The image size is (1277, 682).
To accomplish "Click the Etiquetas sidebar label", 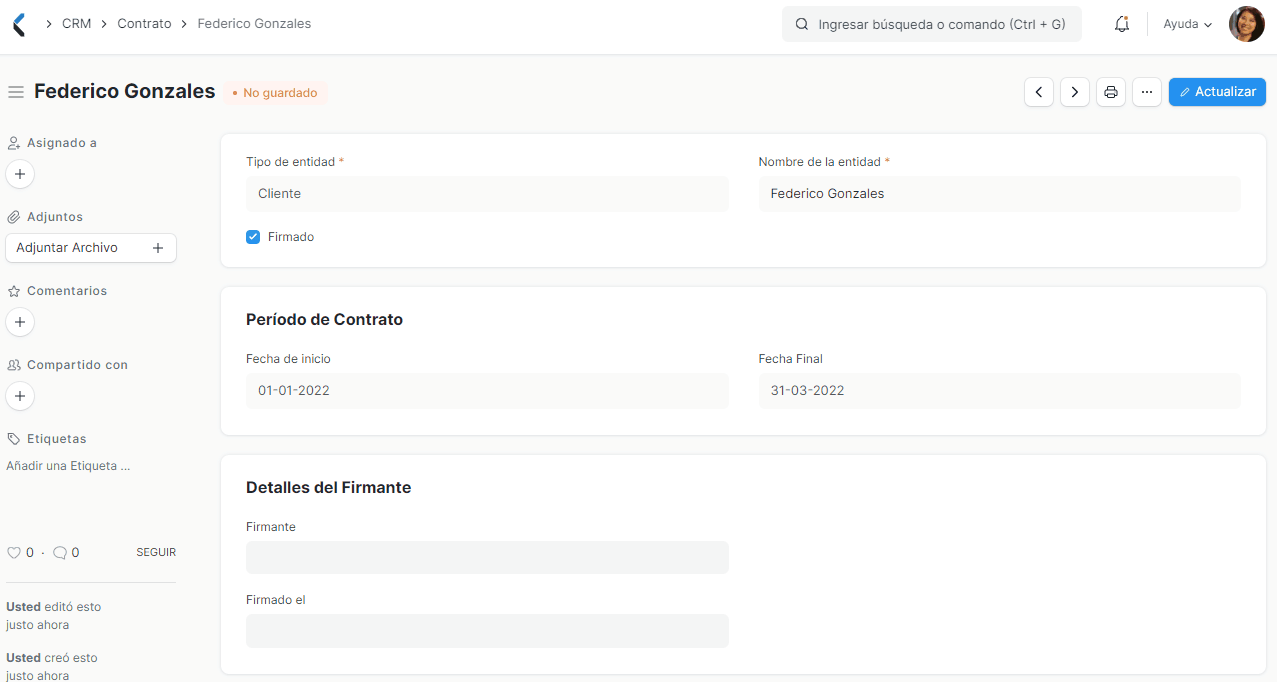I will 56,439.
